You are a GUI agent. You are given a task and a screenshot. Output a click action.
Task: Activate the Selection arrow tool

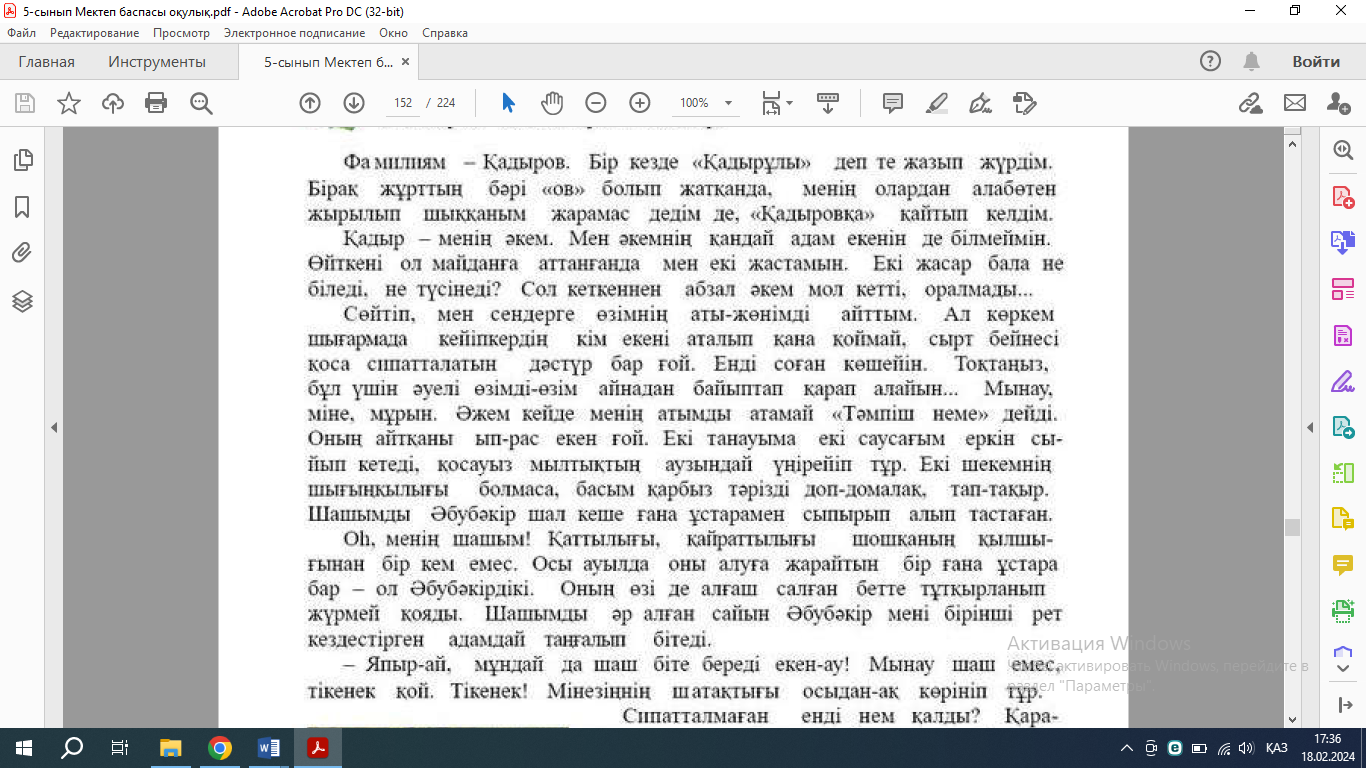click(x=509, y=103)
